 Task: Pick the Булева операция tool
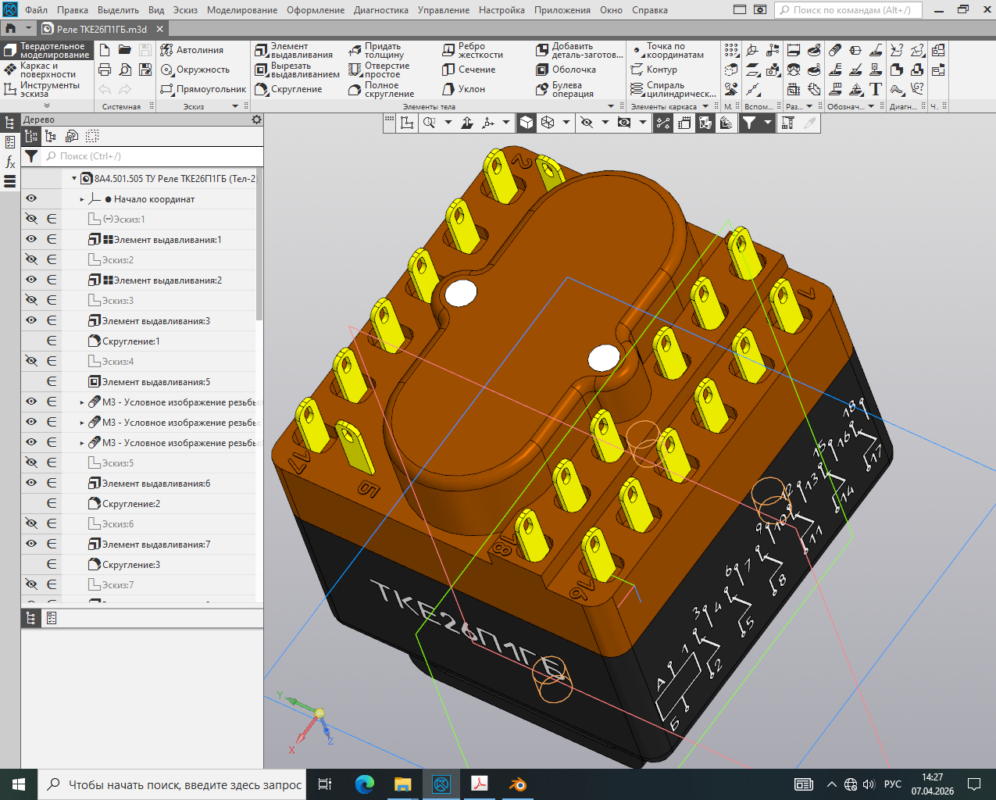pos(565,89)
